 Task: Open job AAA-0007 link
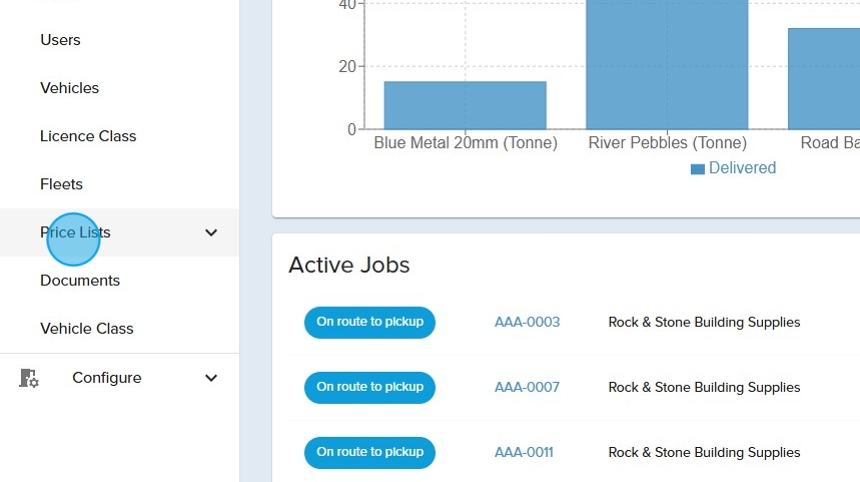(x=527, y=387)
